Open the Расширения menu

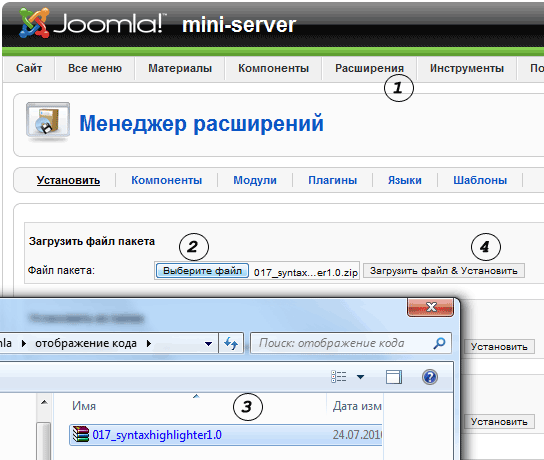tap(369, 68)
